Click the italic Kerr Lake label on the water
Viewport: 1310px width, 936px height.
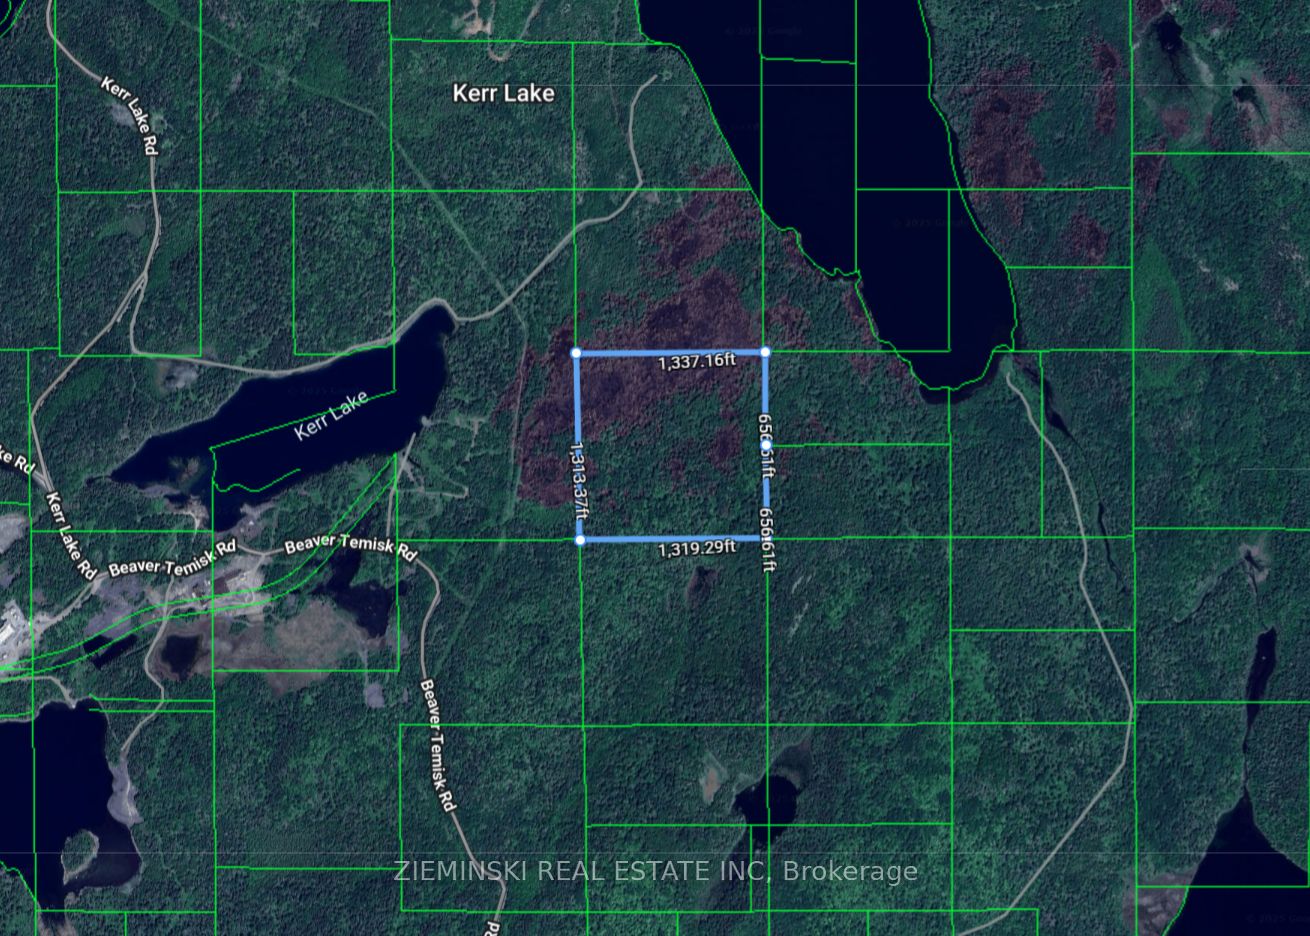tap(332, 417)
